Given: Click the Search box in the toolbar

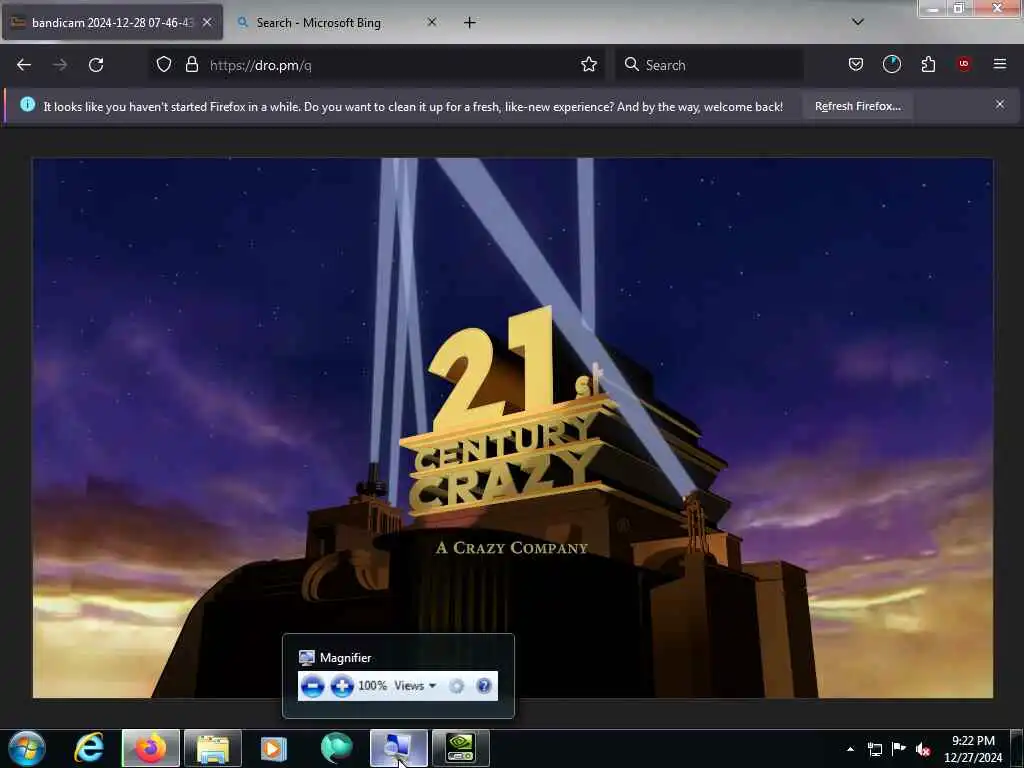Looking at the screenshot, I should pos(709,65).
